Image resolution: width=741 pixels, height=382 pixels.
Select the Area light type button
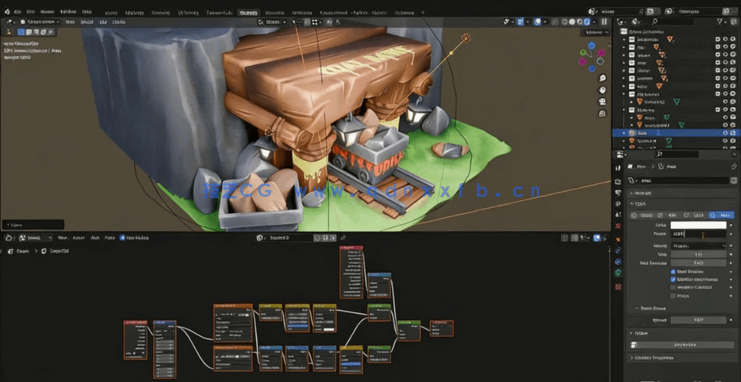coord(721,215)
